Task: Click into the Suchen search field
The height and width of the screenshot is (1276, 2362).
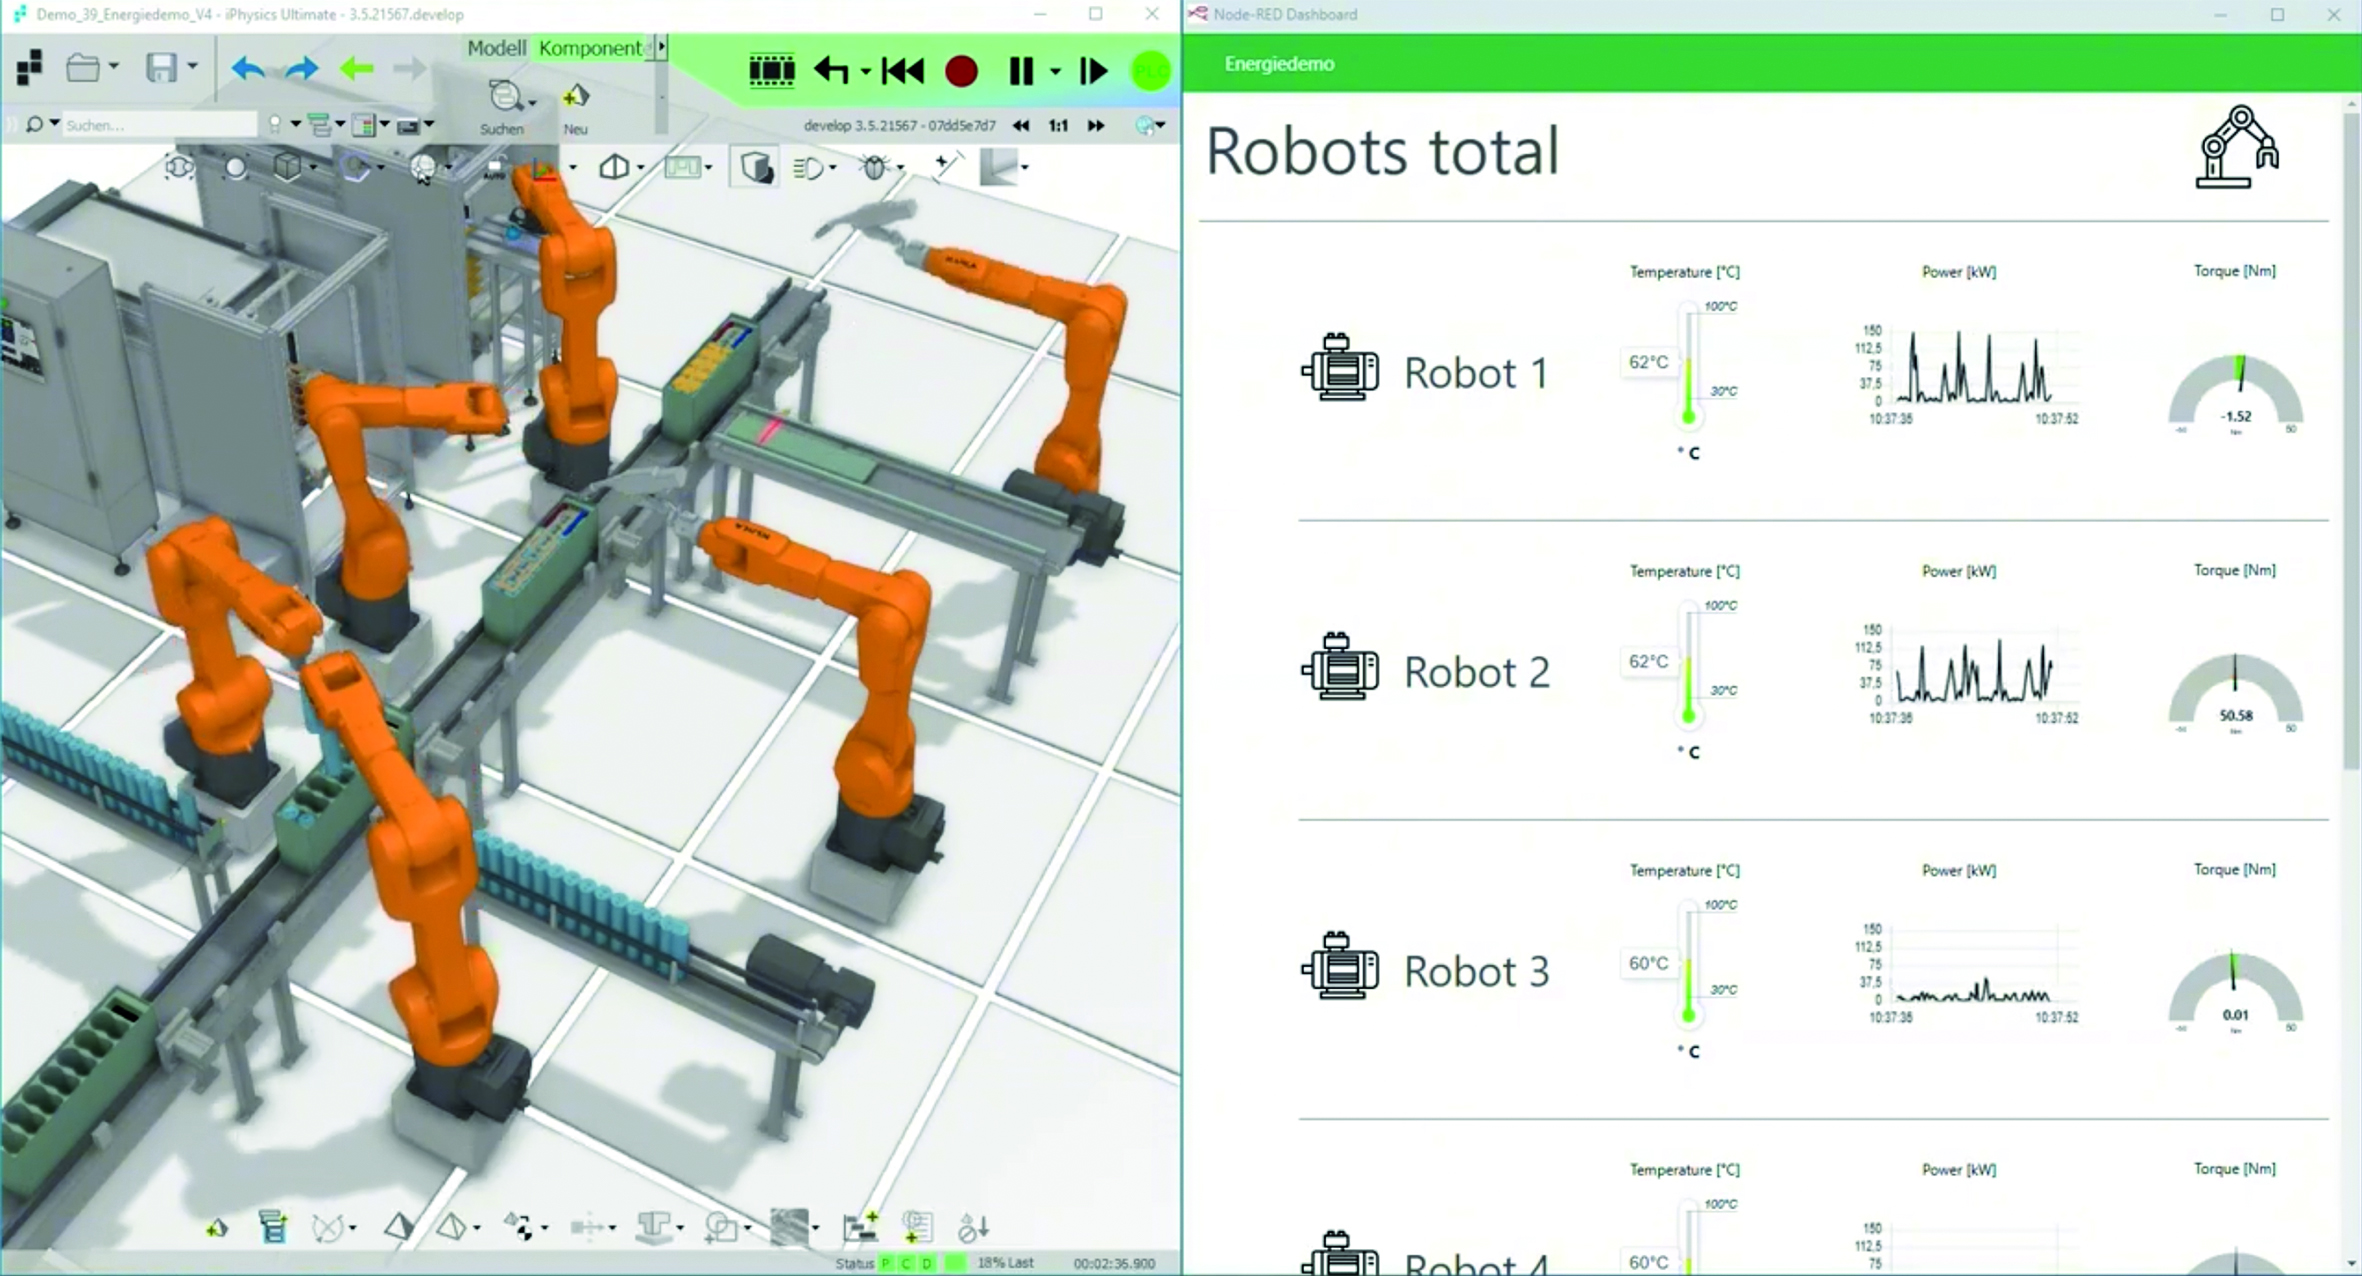Action: click(x=160, y=125)
